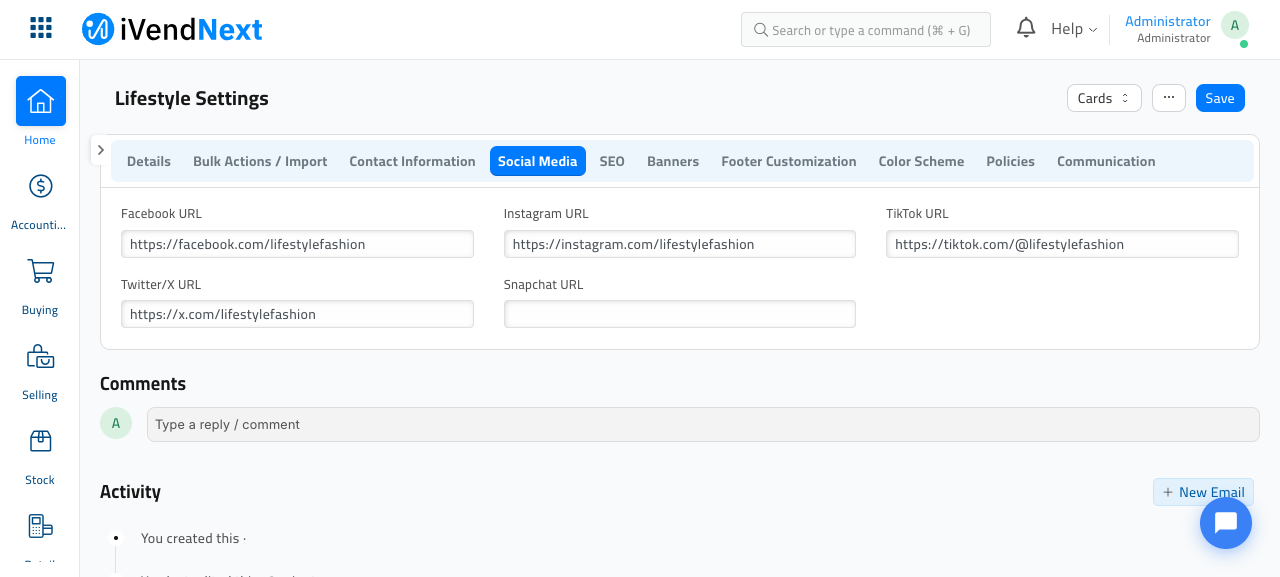The height and width of the screenshot is (577, 1280).
Task: Click the Activity heading
Action: pos(130,492)
